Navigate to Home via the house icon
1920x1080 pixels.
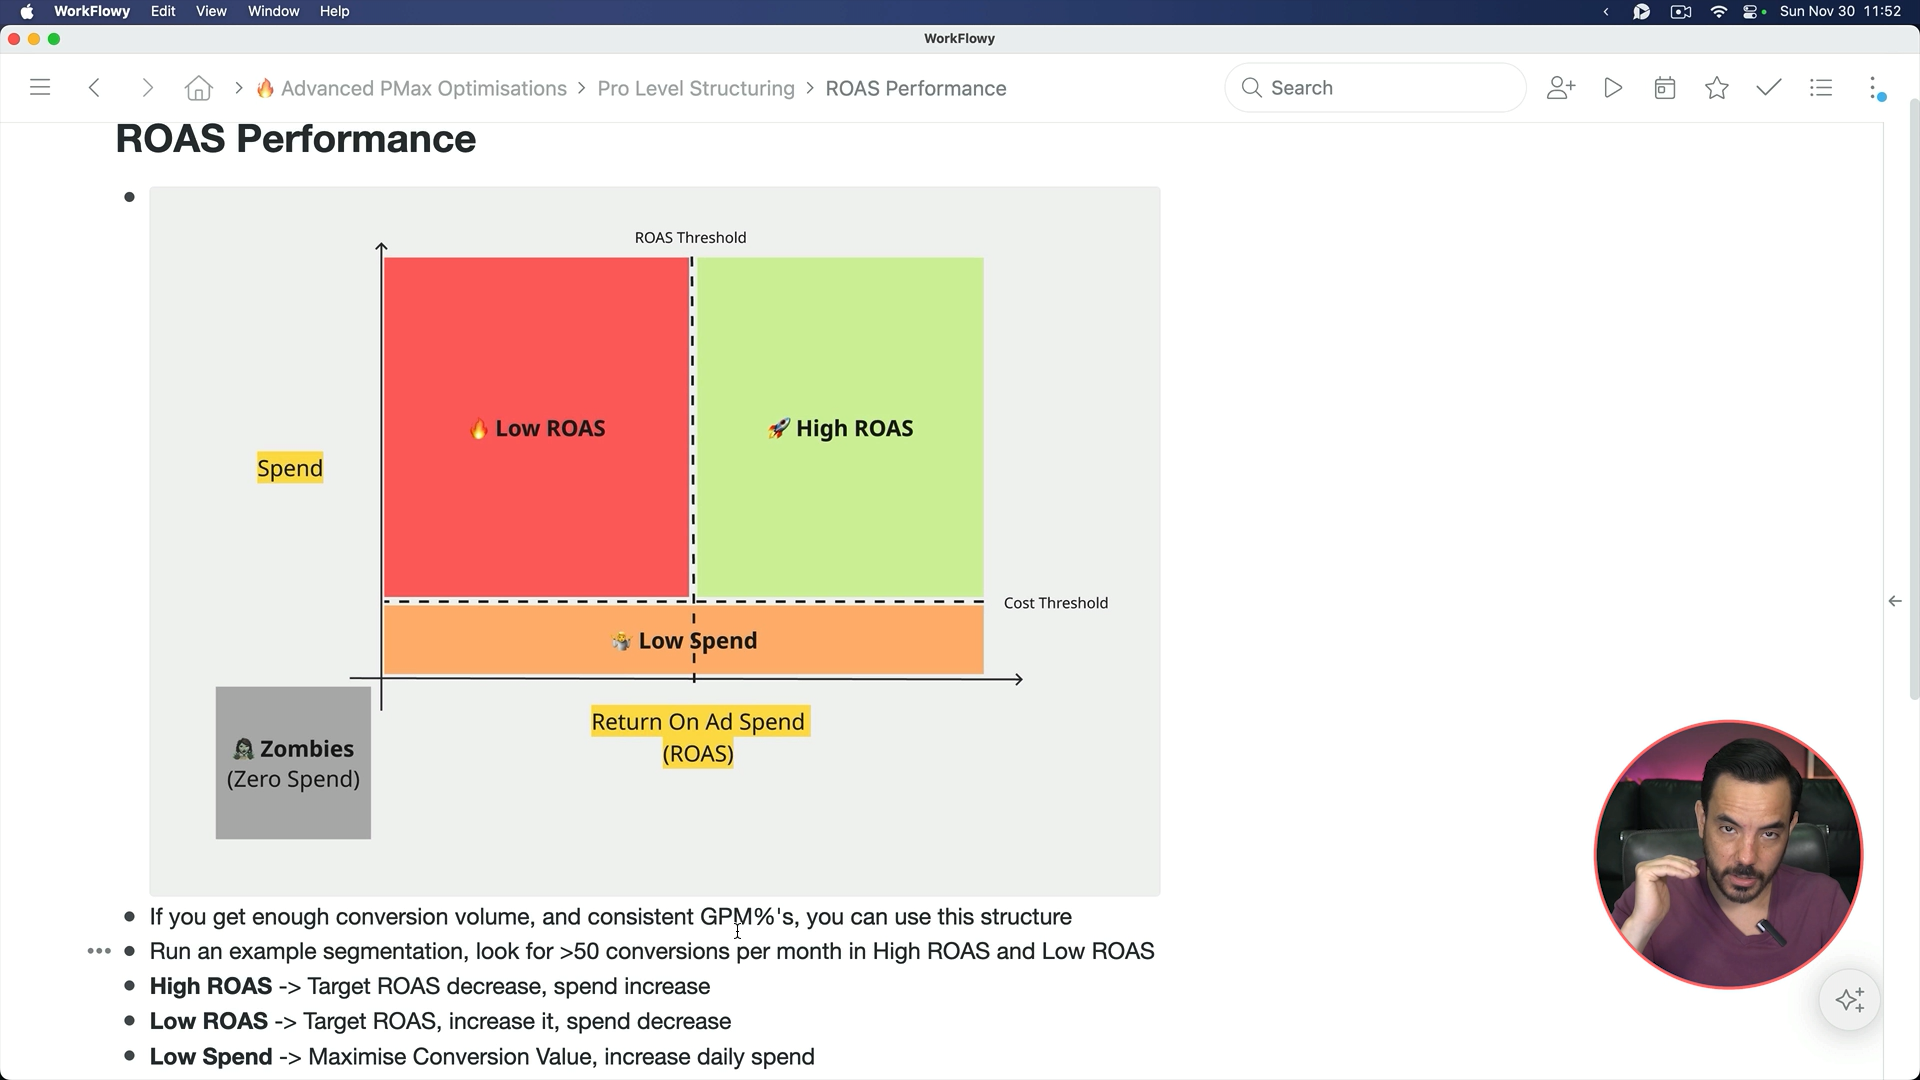point(198,88)
